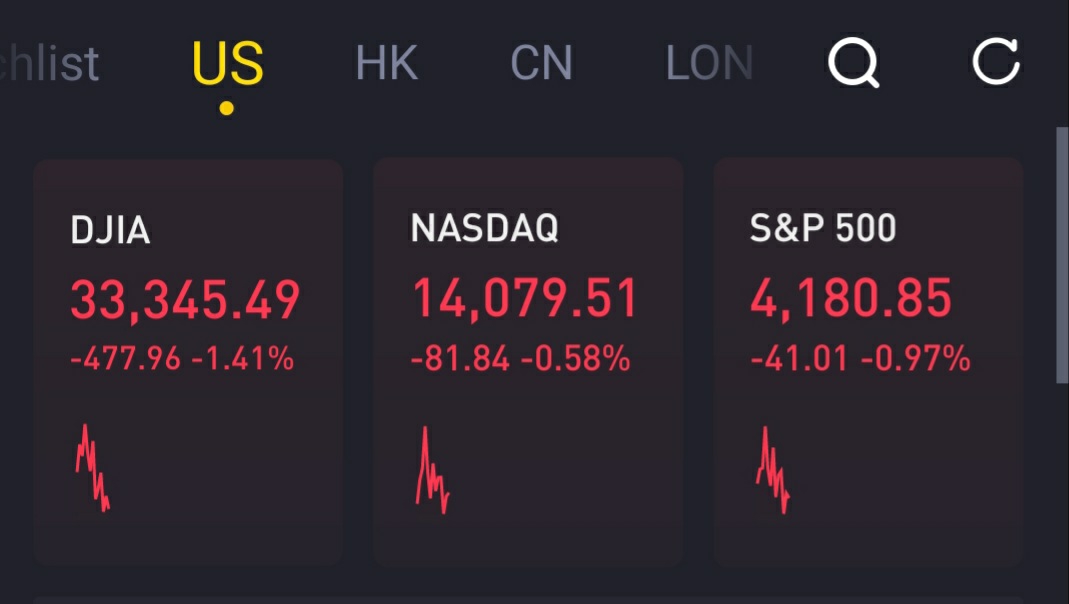The height and width of the screenshot is (604, 1069).
Task: Click the vertical scrollbar on the right
Action: coord(1062,255)
